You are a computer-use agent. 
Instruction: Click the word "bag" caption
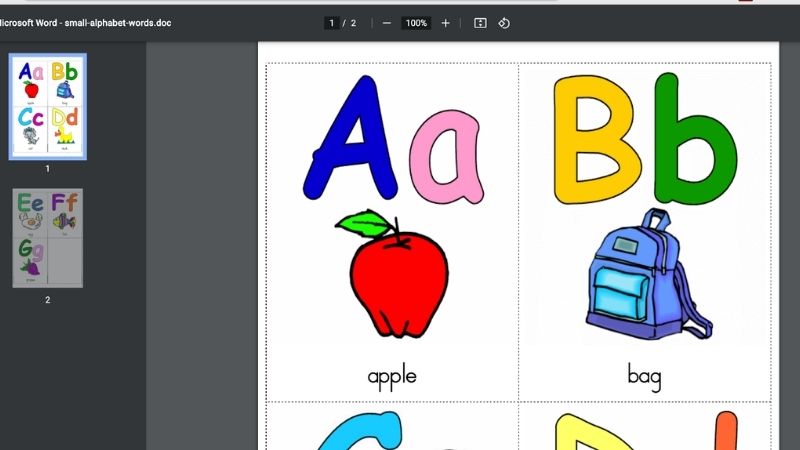tap(644, 377)
